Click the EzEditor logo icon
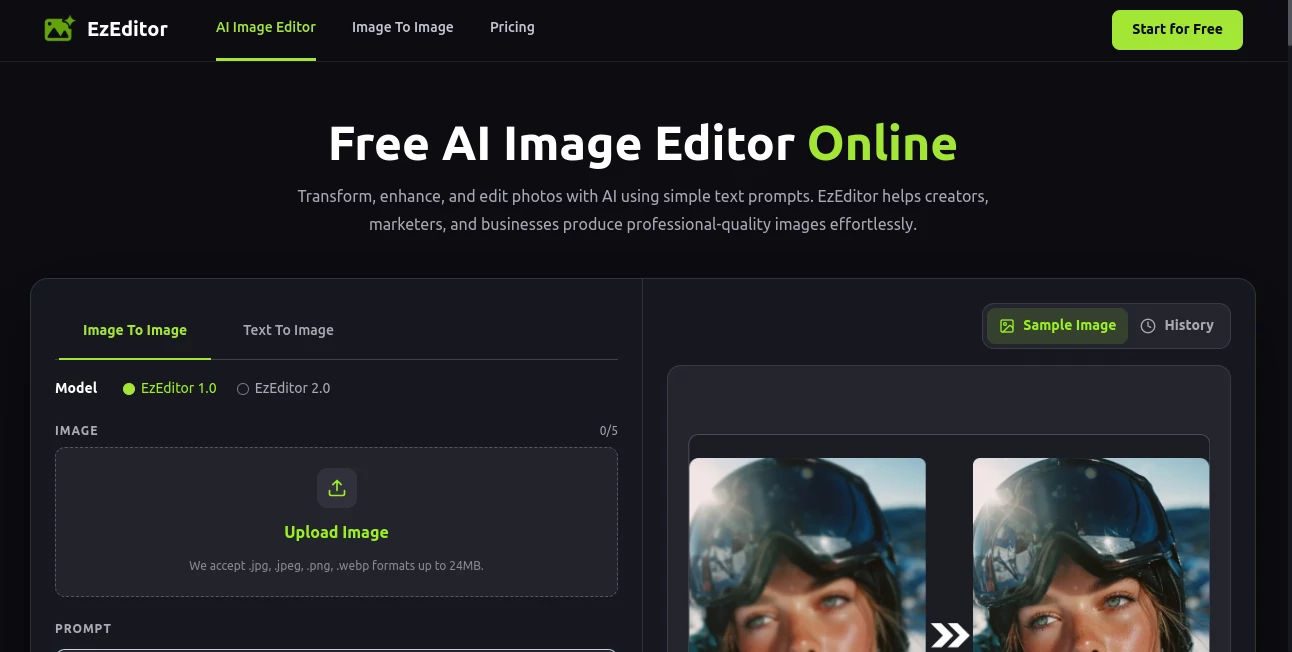This screenshot has height=652, width=1292. click(x=59, y=28)
